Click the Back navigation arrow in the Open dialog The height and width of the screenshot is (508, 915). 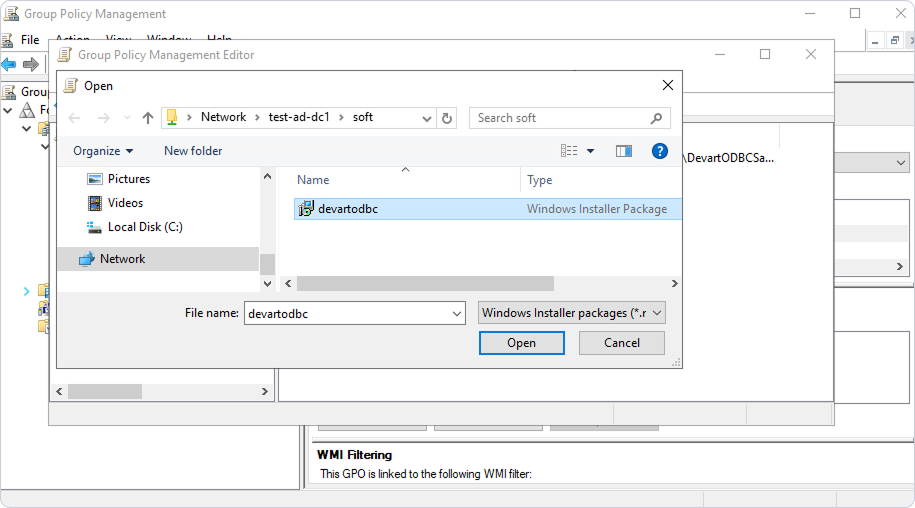[74, 118]
